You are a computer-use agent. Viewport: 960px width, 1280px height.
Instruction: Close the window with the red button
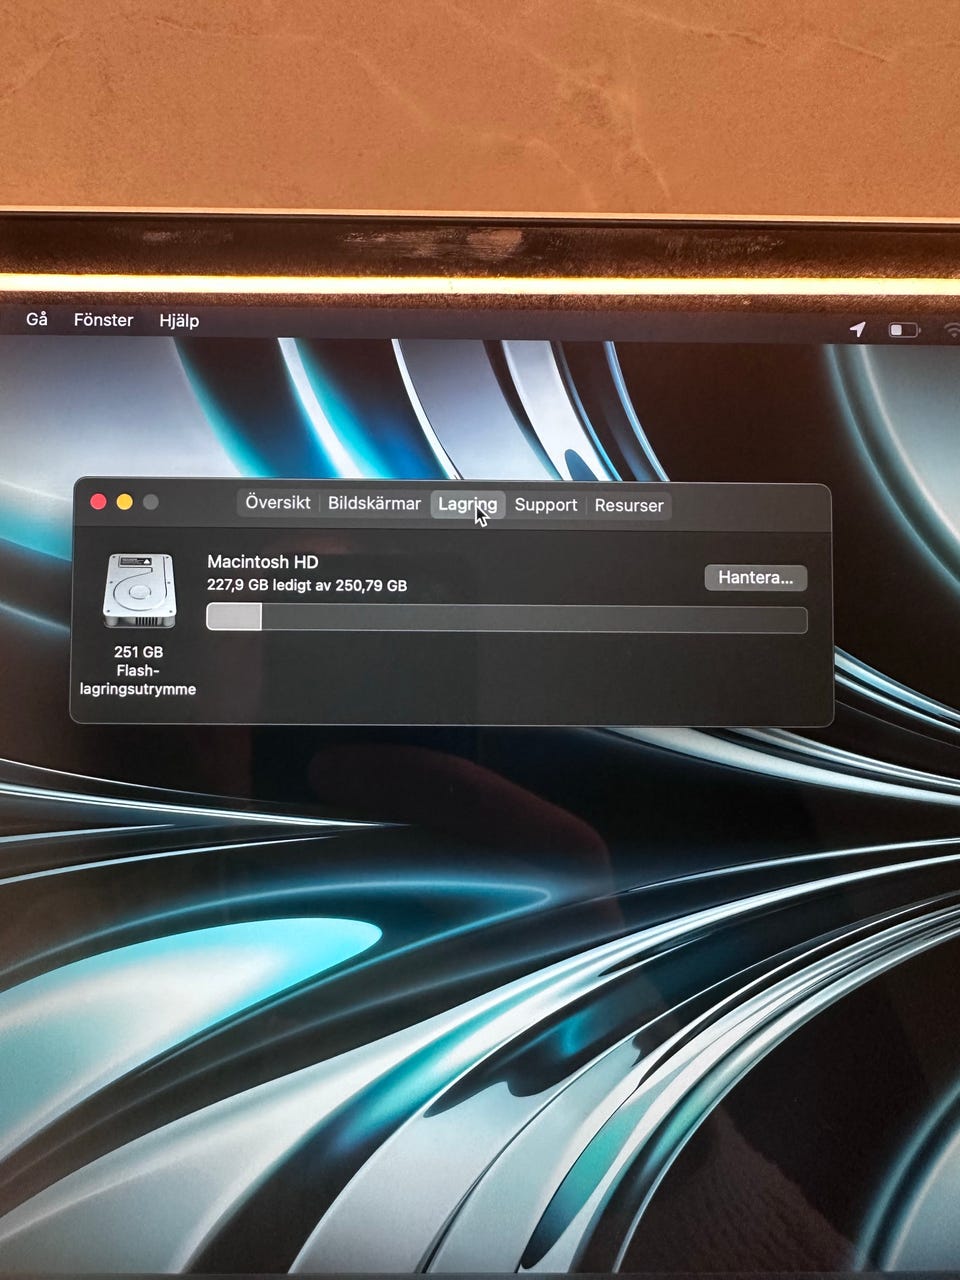point(98,502)
